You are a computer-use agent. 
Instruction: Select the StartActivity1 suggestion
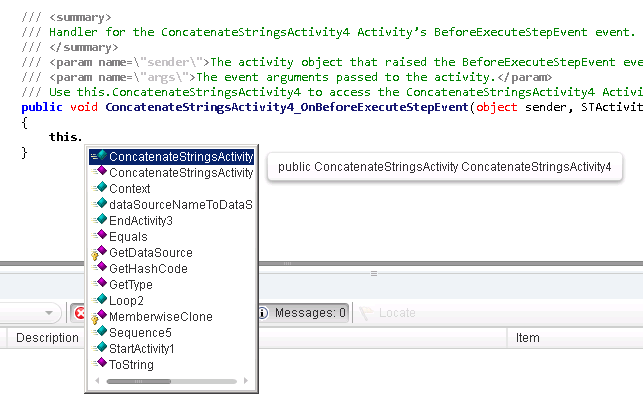tap(142, 348)
